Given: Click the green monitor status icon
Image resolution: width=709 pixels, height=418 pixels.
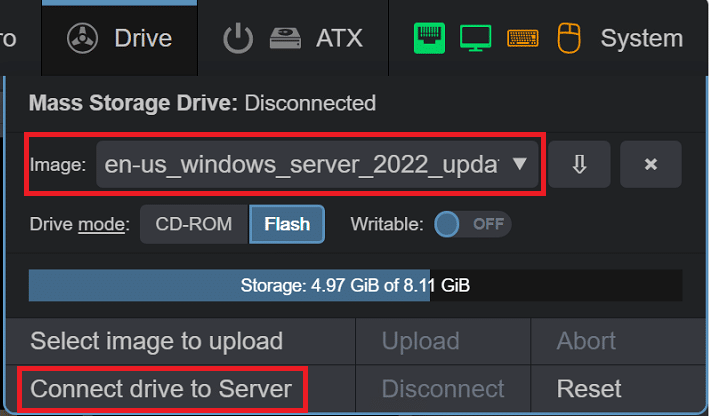Looking at the screenshot, I should point(475,38).
